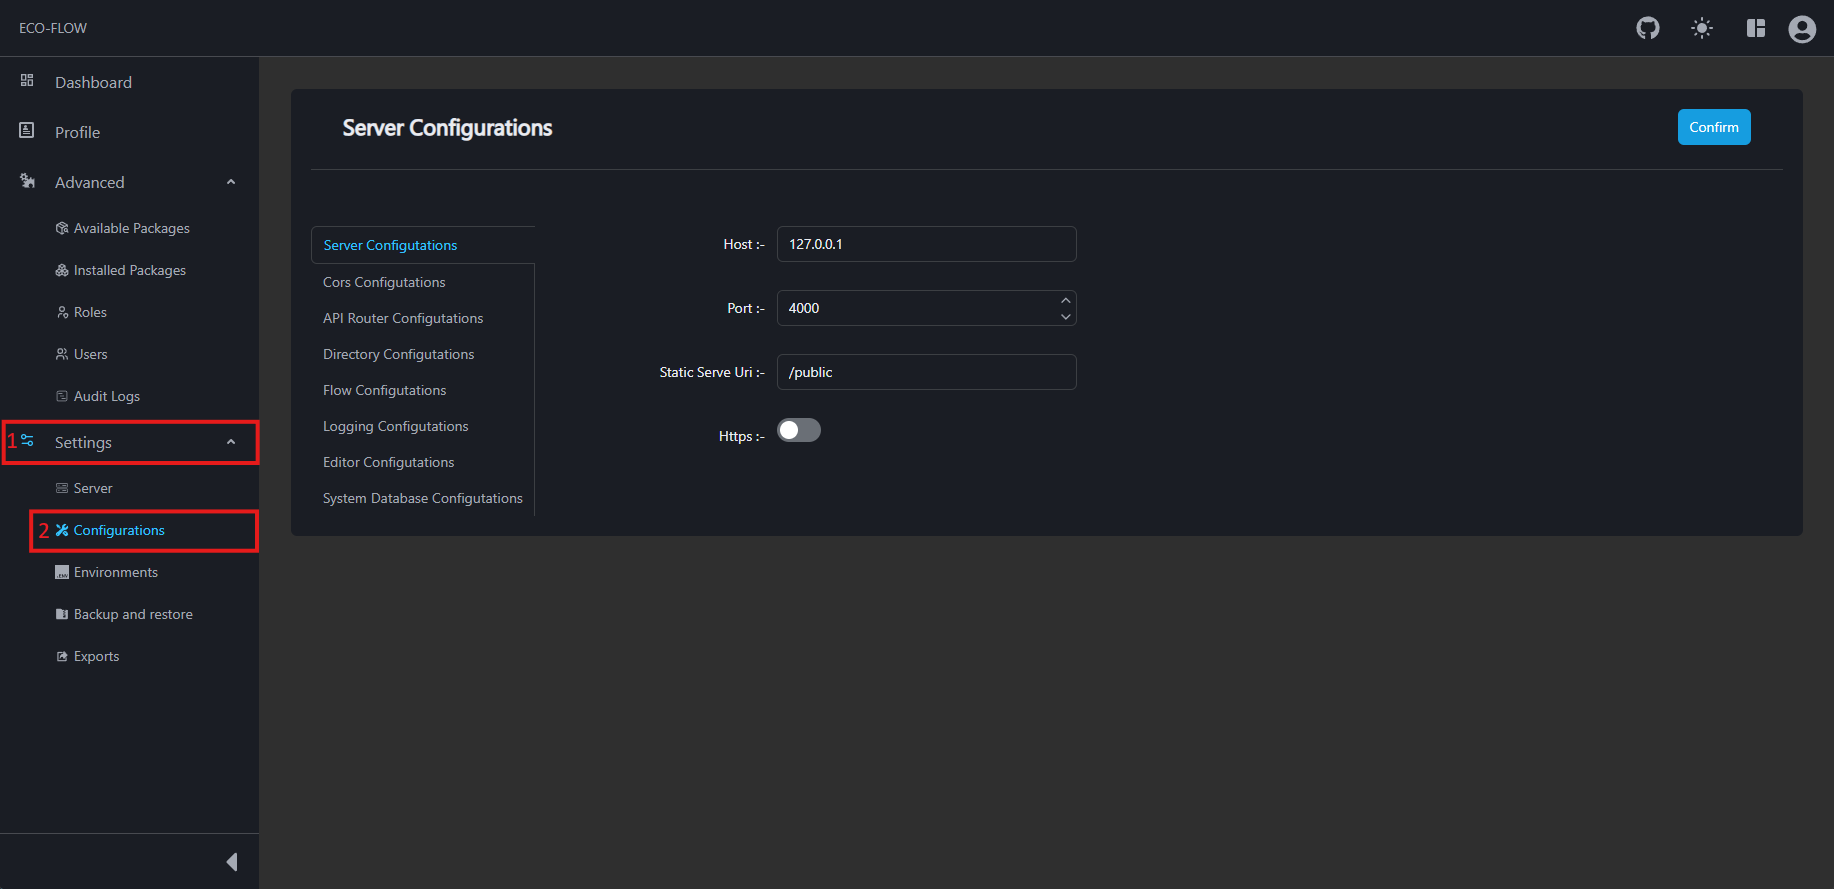Click the Profile sidebar icon
This screenshot has height=889, width=1834.
click(27, 130)
